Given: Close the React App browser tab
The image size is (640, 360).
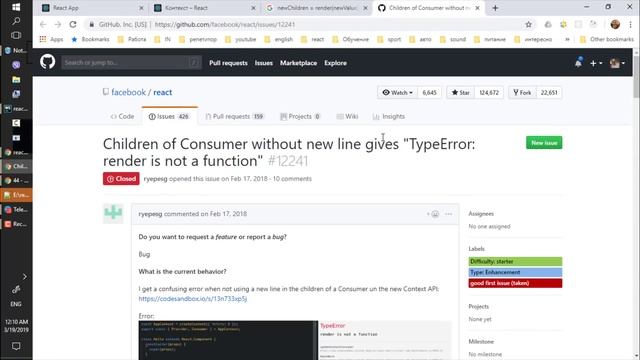Looking at the screenshot, I should pos(141,8).
